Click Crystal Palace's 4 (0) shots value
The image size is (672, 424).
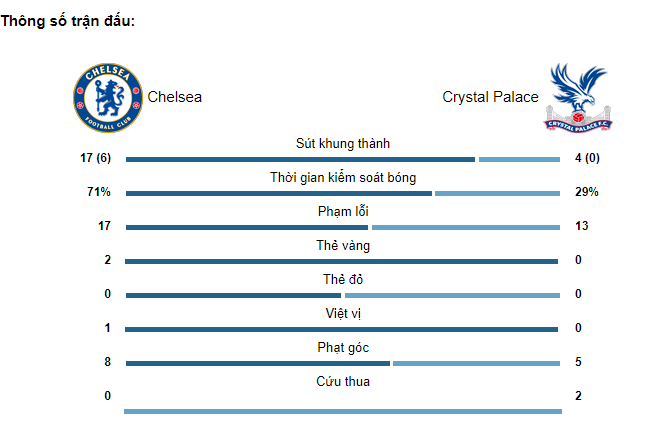pos(587,158)
